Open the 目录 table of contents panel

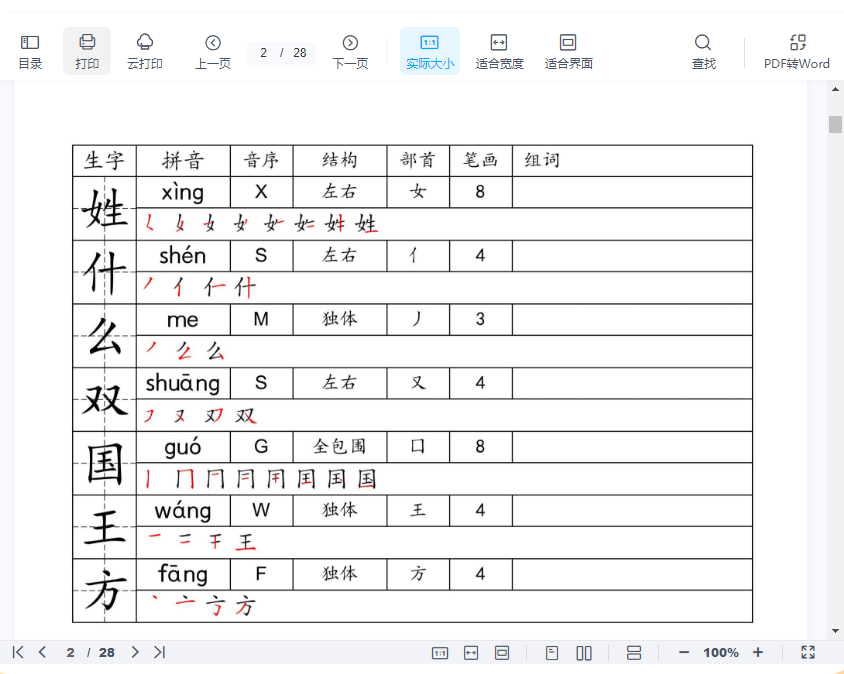click(x=30, y=51)
